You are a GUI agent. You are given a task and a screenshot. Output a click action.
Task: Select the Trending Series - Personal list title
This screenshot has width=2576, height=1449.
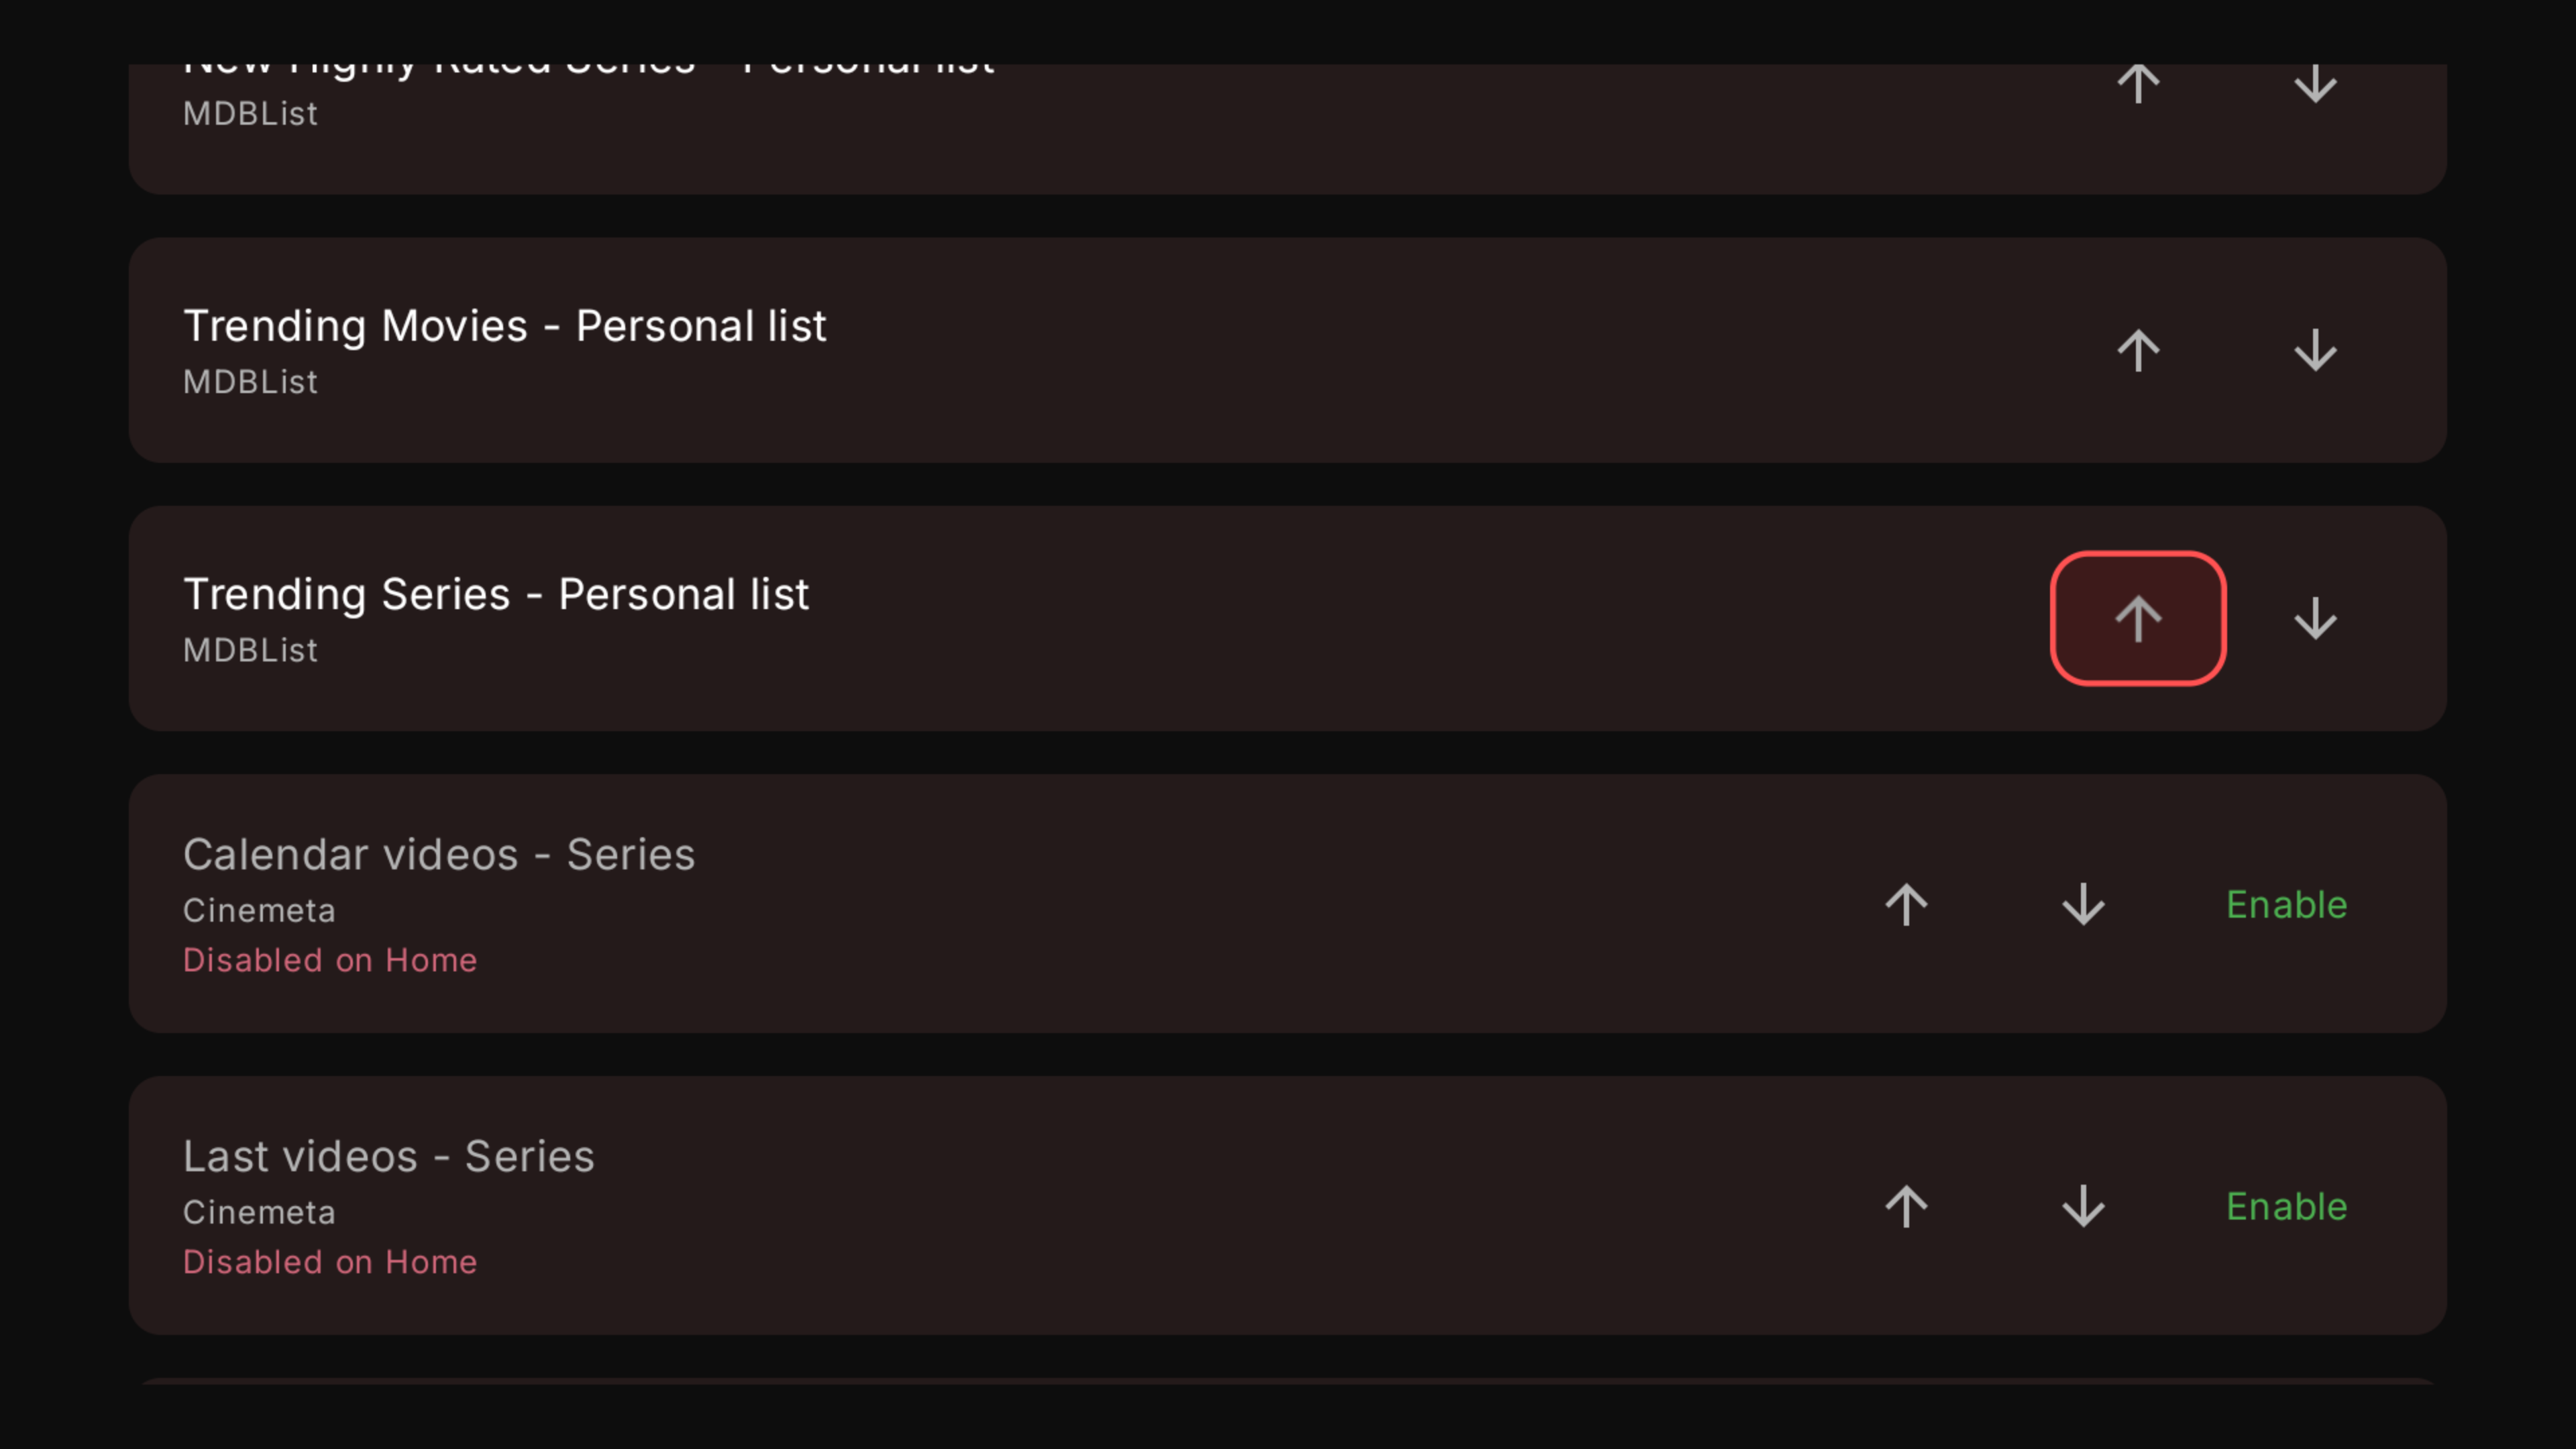[495, 594]
